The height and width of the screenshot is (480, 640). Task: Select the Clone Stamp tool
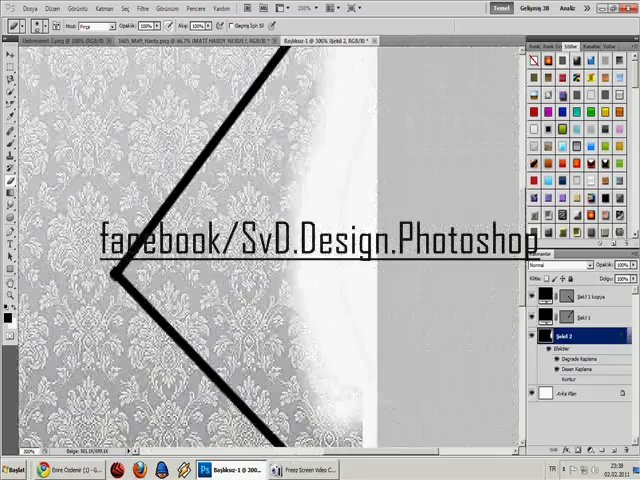(10, 156)
